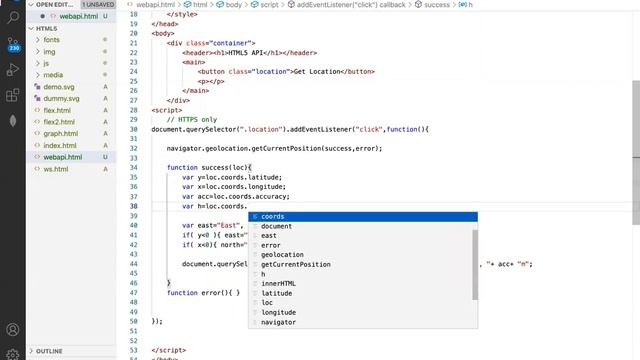Open Accounts icon in activity bar
Image resolution: width=640 pixels, height=360 pixels.
pyautogui.click(x=13, y=329)
